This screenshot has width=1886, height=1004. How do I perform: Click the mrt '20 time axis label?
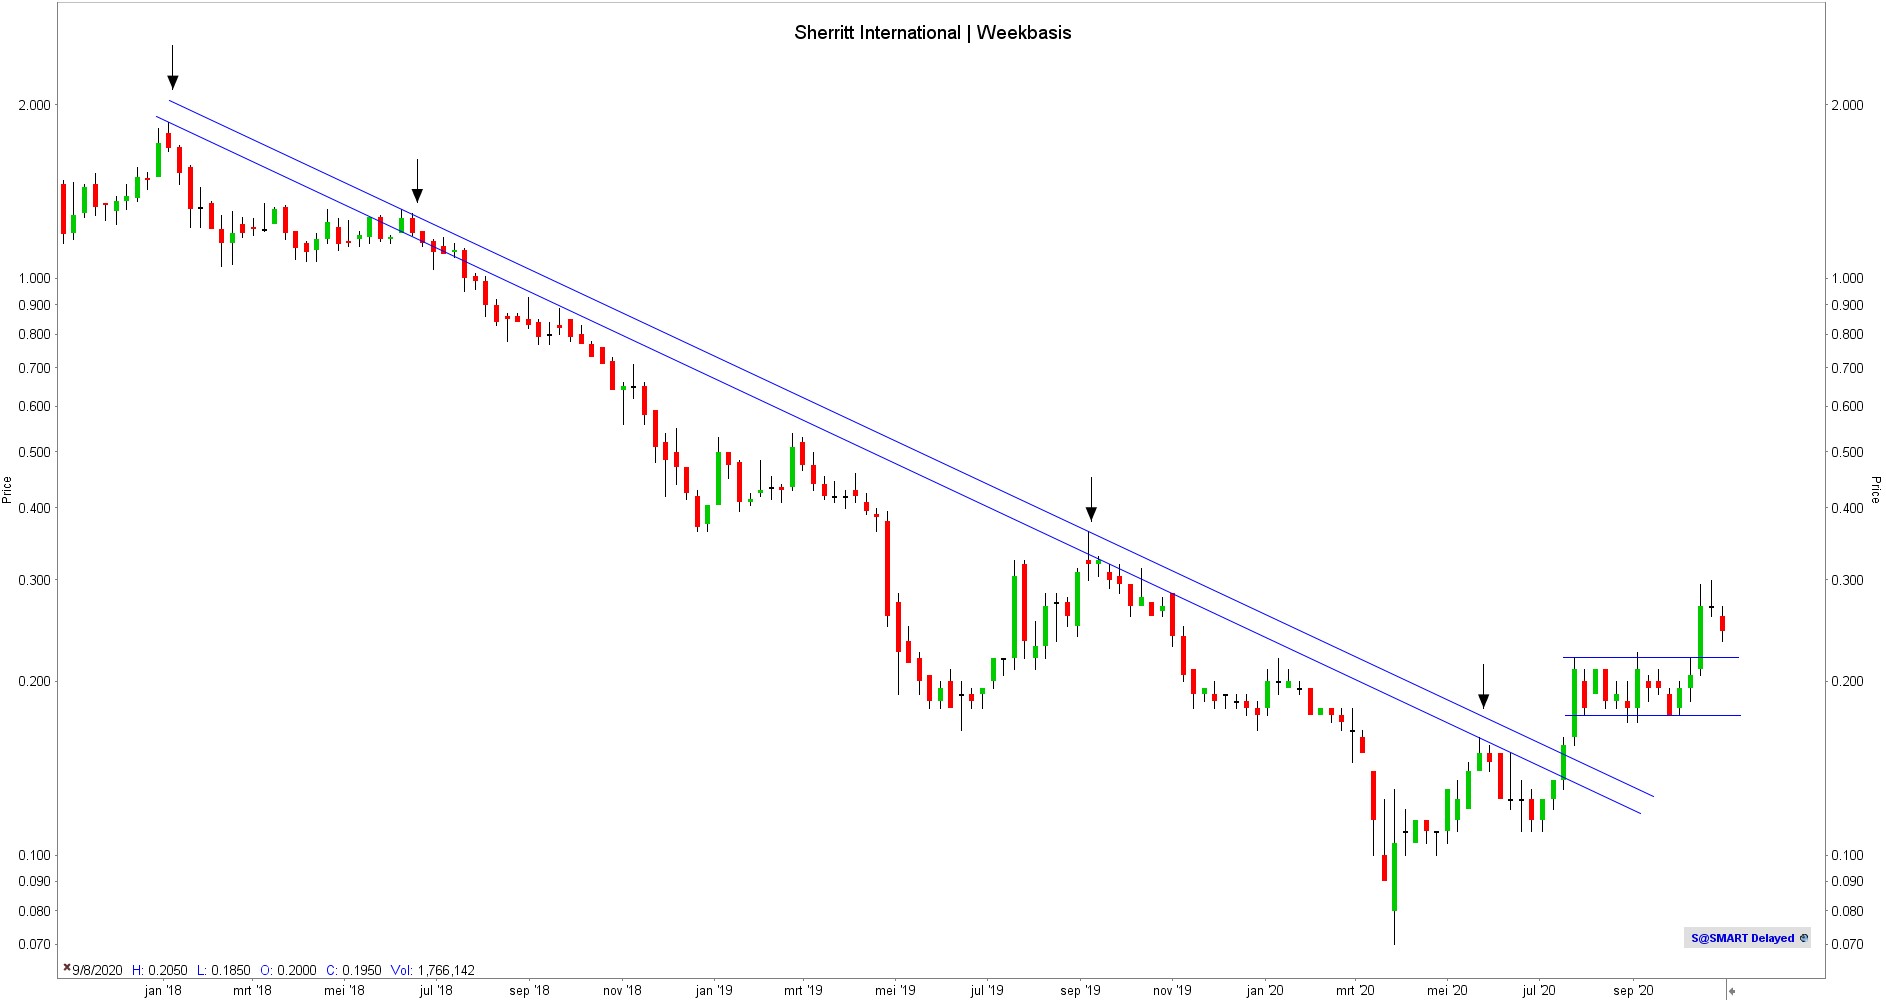point(1355,991)
